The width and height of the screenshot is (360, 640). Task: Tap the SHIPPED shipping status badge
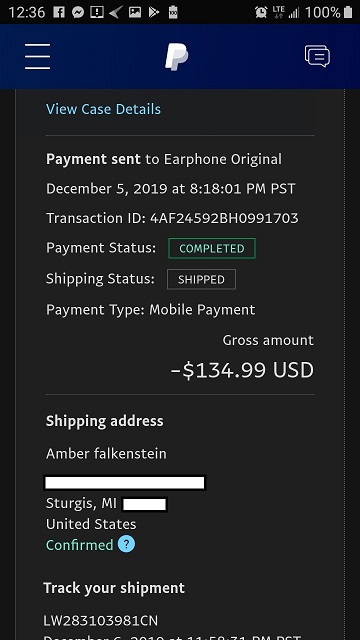201,280
